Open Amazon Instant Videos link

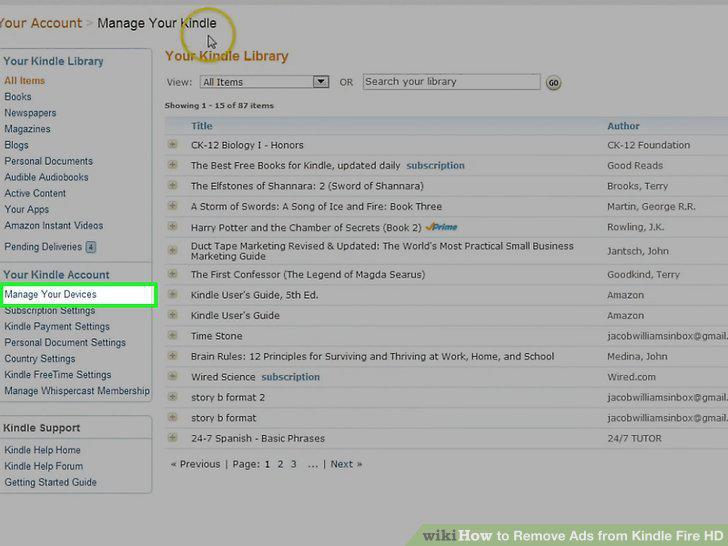54,226
